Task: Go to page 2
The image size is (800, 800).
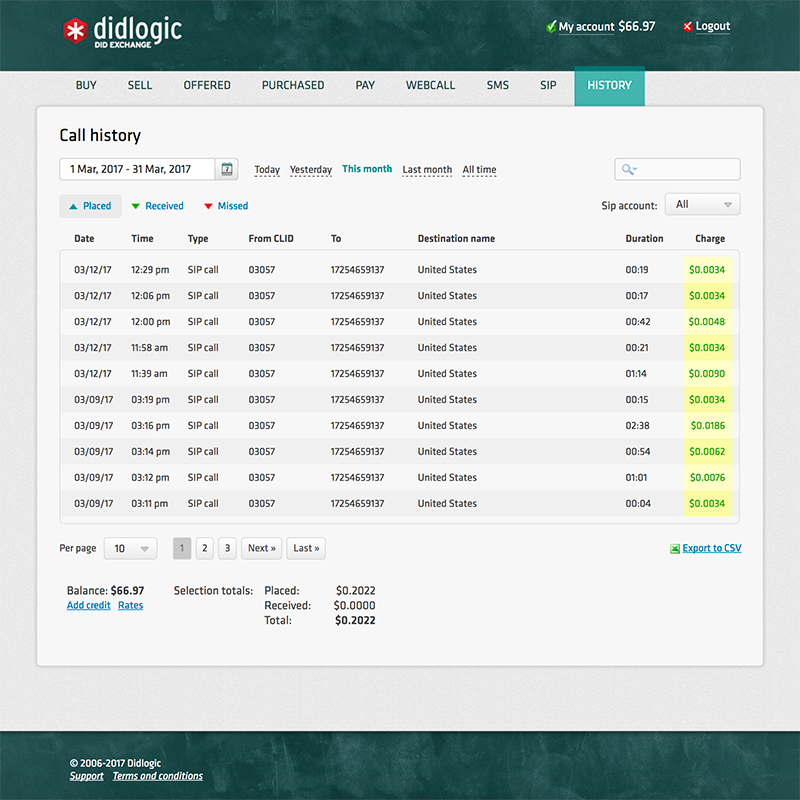Action: tap(205, 548)
